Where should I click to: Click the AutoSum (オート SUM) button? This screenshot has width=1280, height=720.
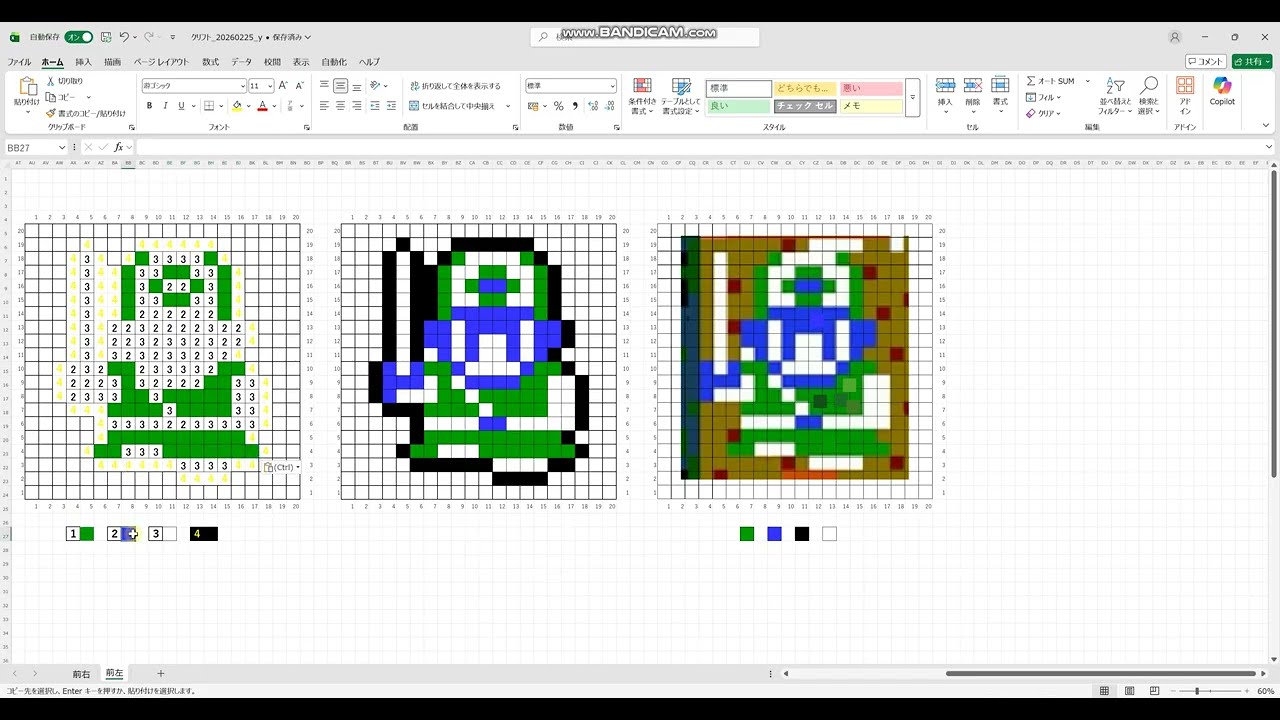click(x=1050, y=81)
